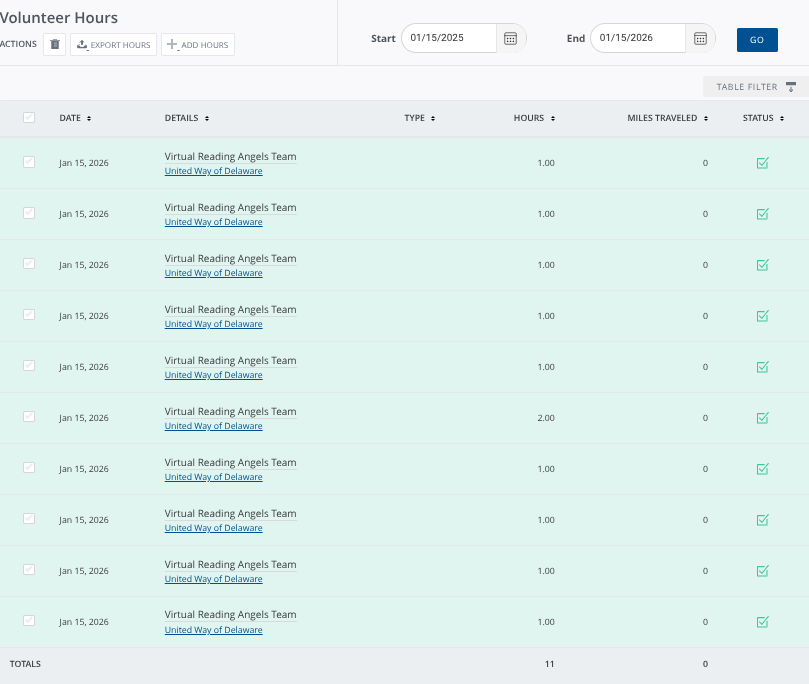Click the first row's approved status icon
This screenshot has height=684, width=809.
[763, 163]
